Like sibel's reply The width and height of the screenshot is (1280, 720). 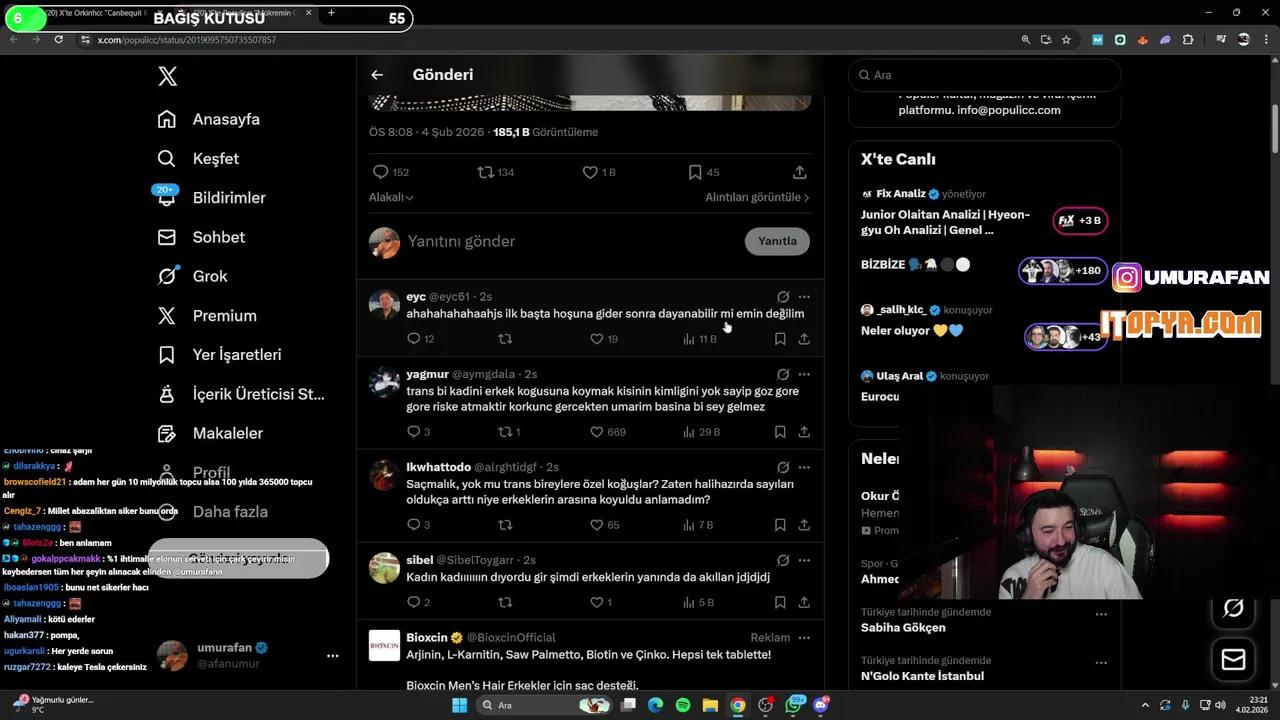point(597,602)
